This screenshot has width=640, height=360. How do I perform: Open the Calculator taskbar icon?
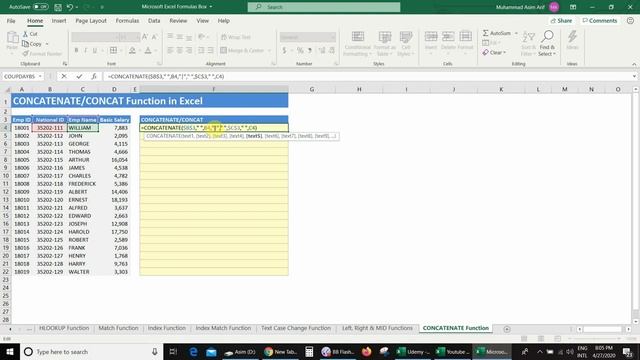click(309, 351)
